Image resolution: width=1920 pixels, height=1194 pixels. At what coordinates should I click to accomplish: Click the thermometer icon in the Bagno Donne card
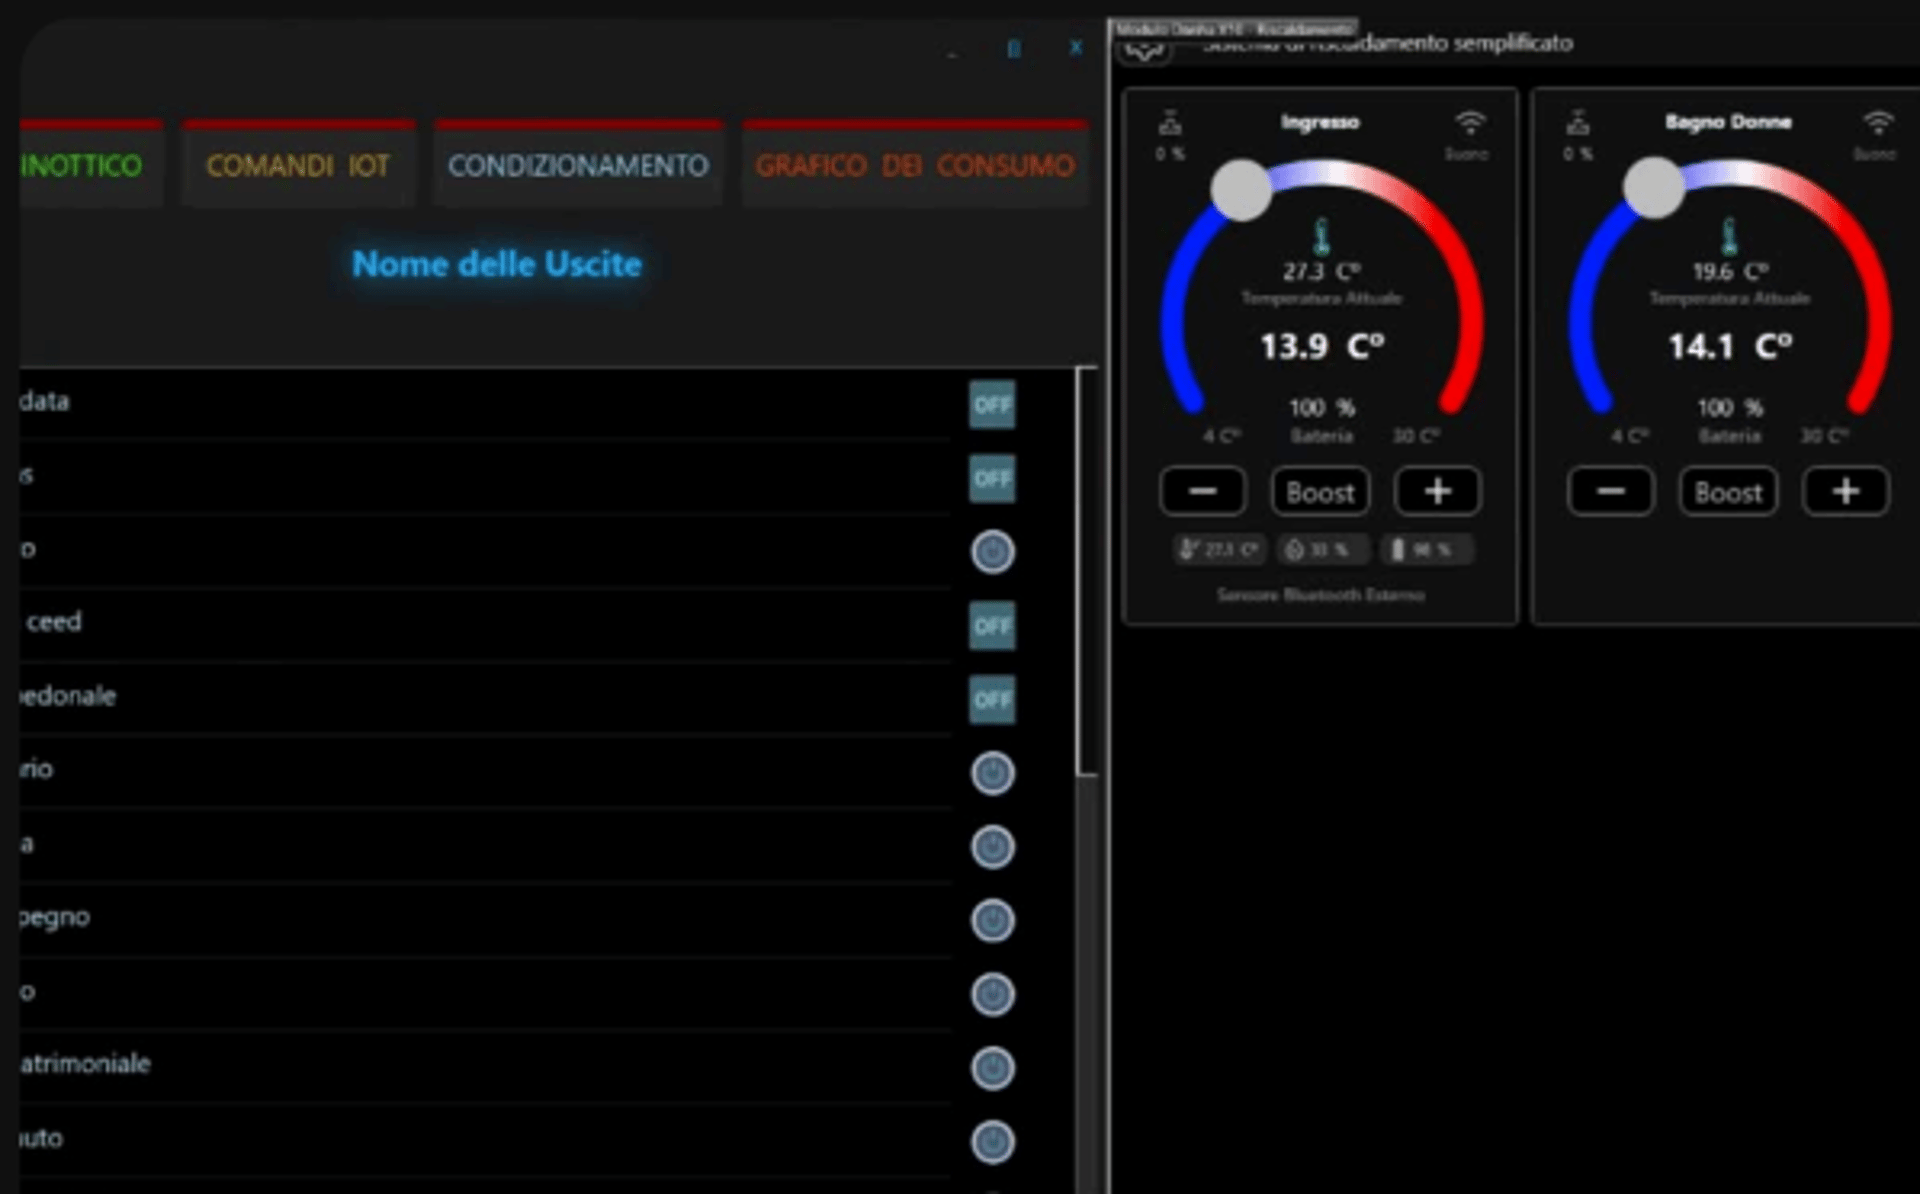coord(1730,236)
